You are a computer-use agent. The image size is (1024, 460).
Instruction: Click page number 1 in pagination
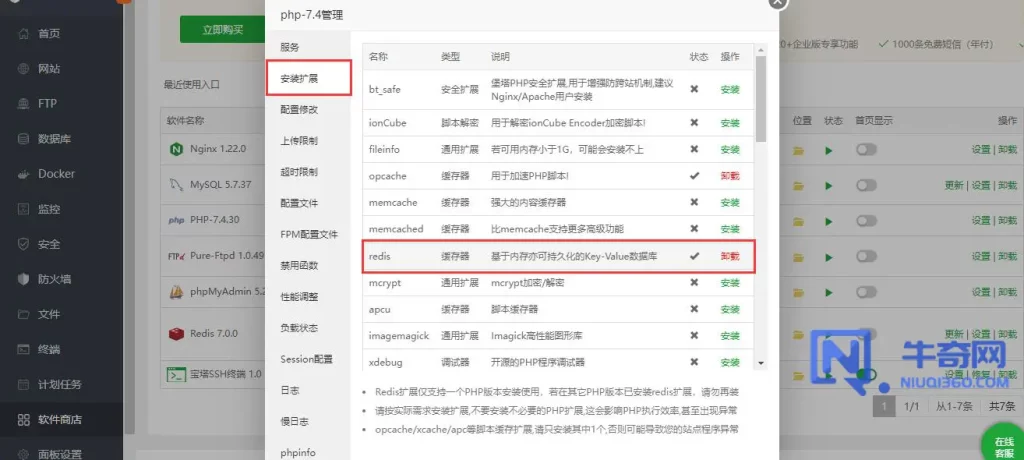tap(884, 406)
